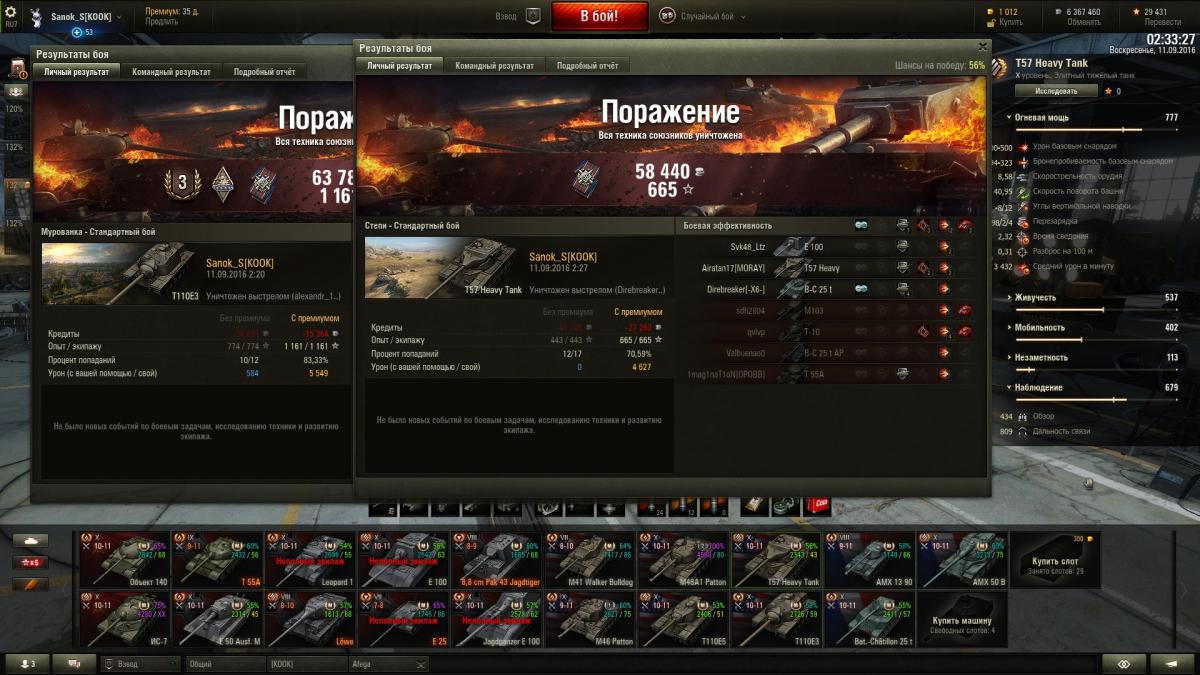Open the chat channels icon
Image resolution: width=1200 pixels, height=675 pixels.
click(74, 664)
